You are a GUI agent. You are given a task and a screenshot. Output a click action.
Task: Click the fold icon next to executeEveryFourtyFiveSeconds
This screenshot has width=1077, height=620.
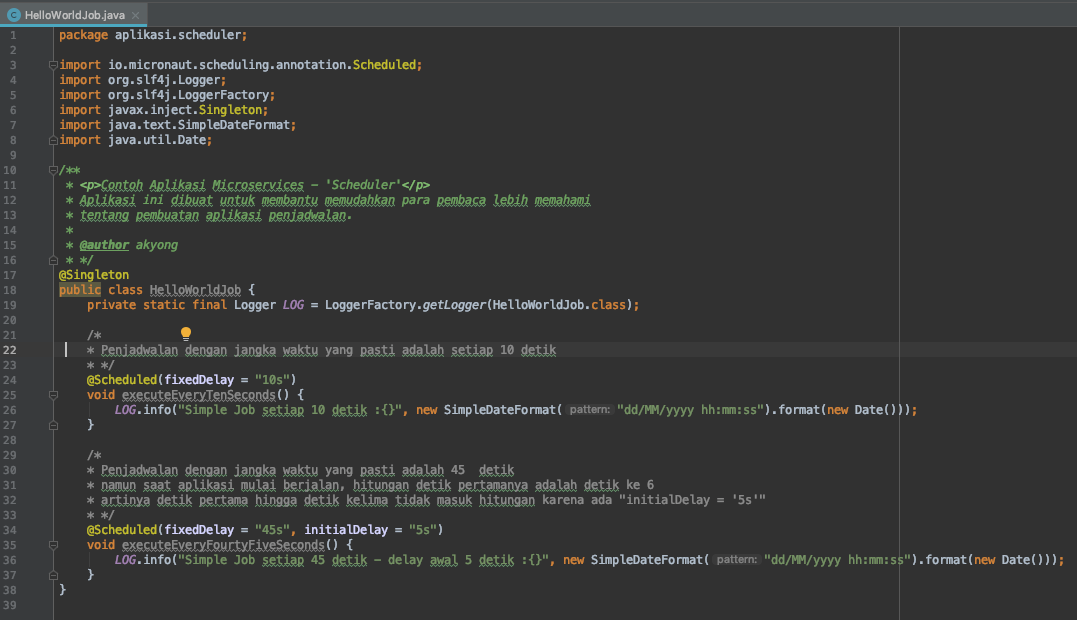click(53, 545)
